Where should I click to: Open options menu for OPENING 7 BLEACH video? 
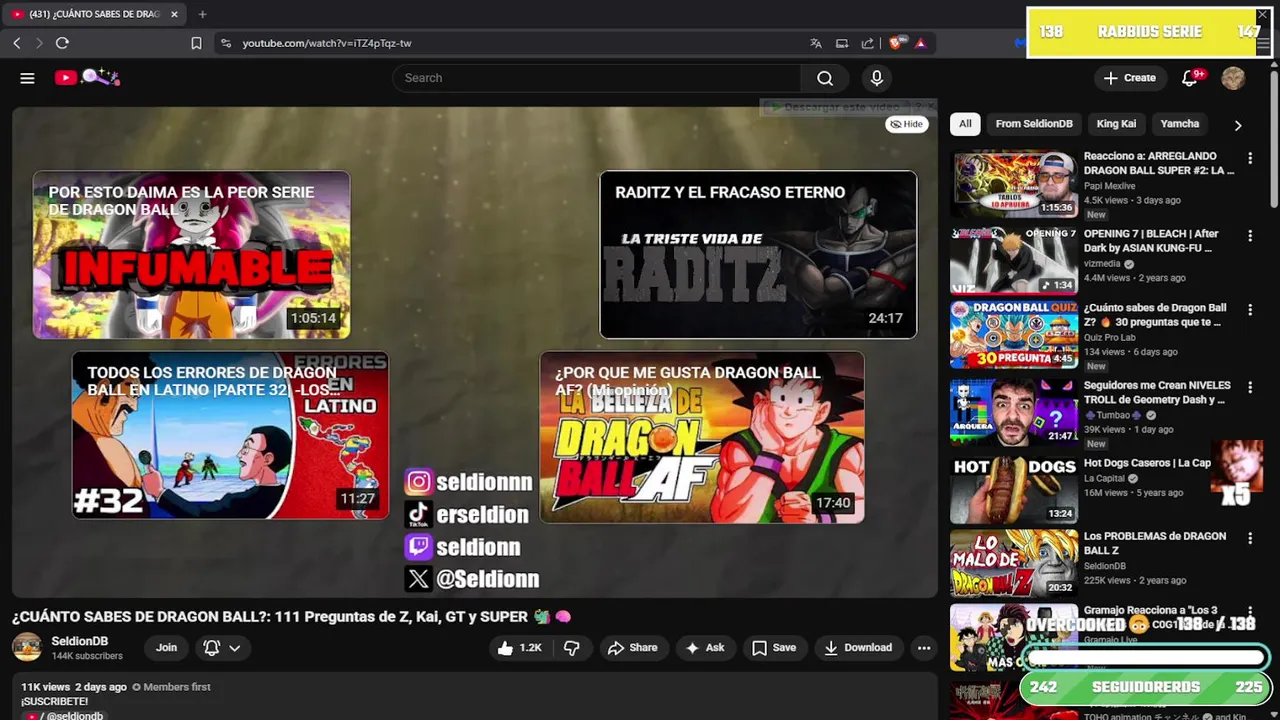point(1250,236)
